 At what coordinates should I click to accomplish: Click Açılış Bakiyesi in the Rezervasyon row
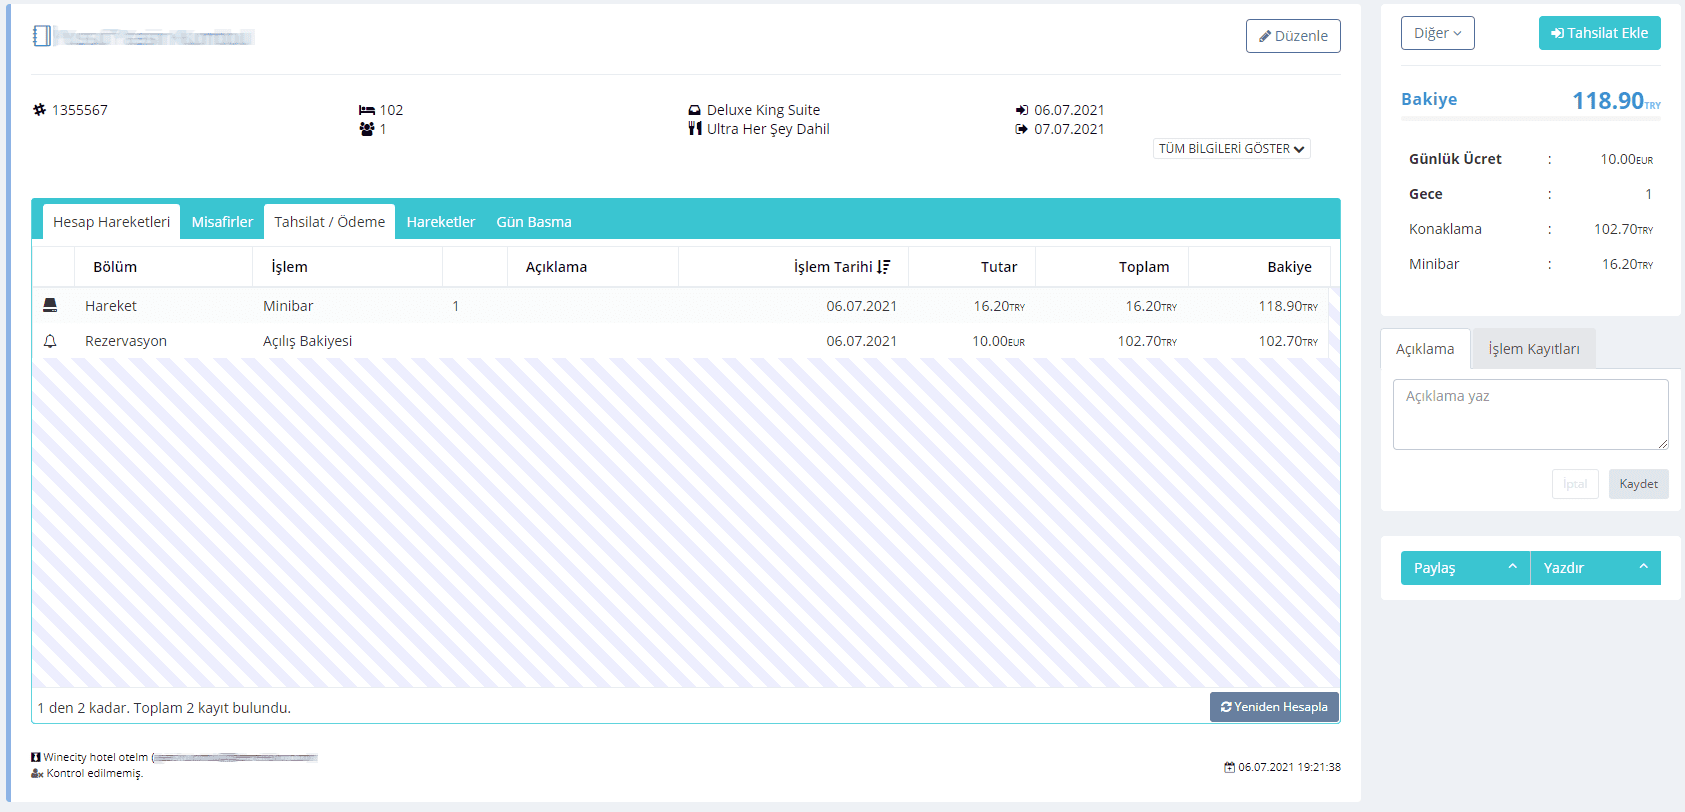tap(307, 341)
